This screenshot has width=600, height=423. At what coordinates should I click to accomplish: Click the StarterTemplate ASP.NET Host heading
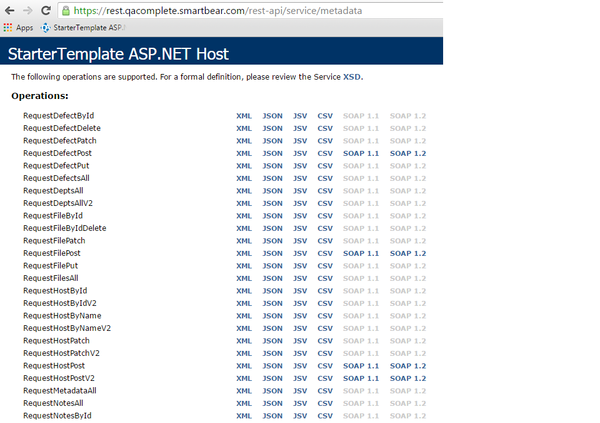pyautogui.click(x=118, y=54)
